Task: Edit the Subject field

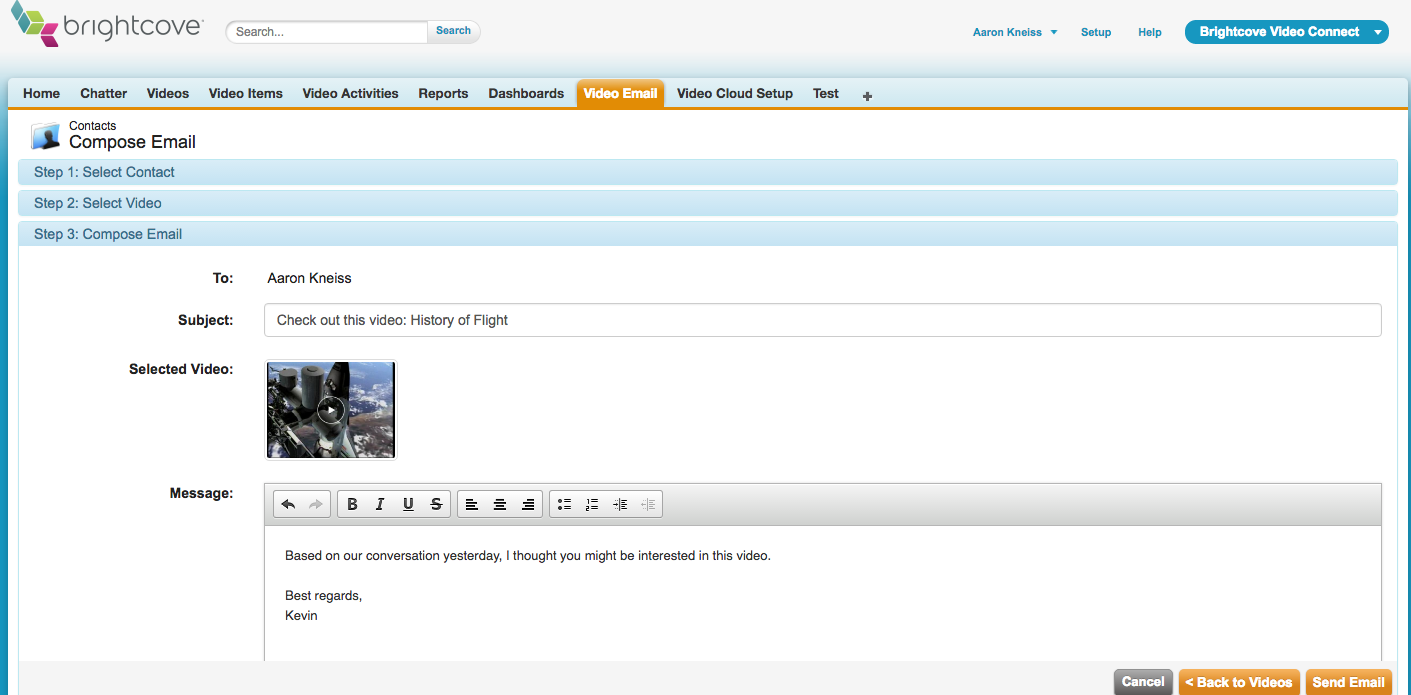Action: [823, 320]
